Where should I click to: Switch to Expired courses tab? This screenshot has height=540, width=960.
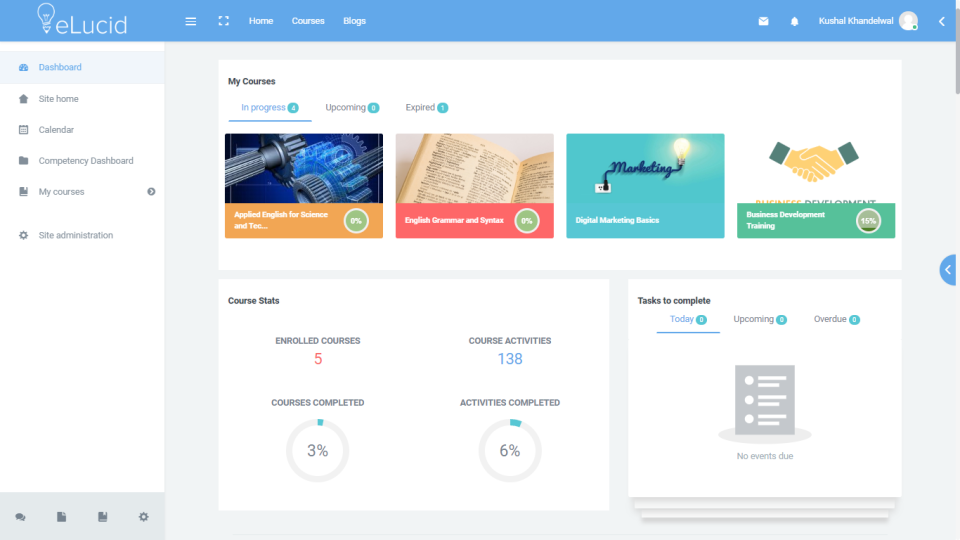(426, 108)
